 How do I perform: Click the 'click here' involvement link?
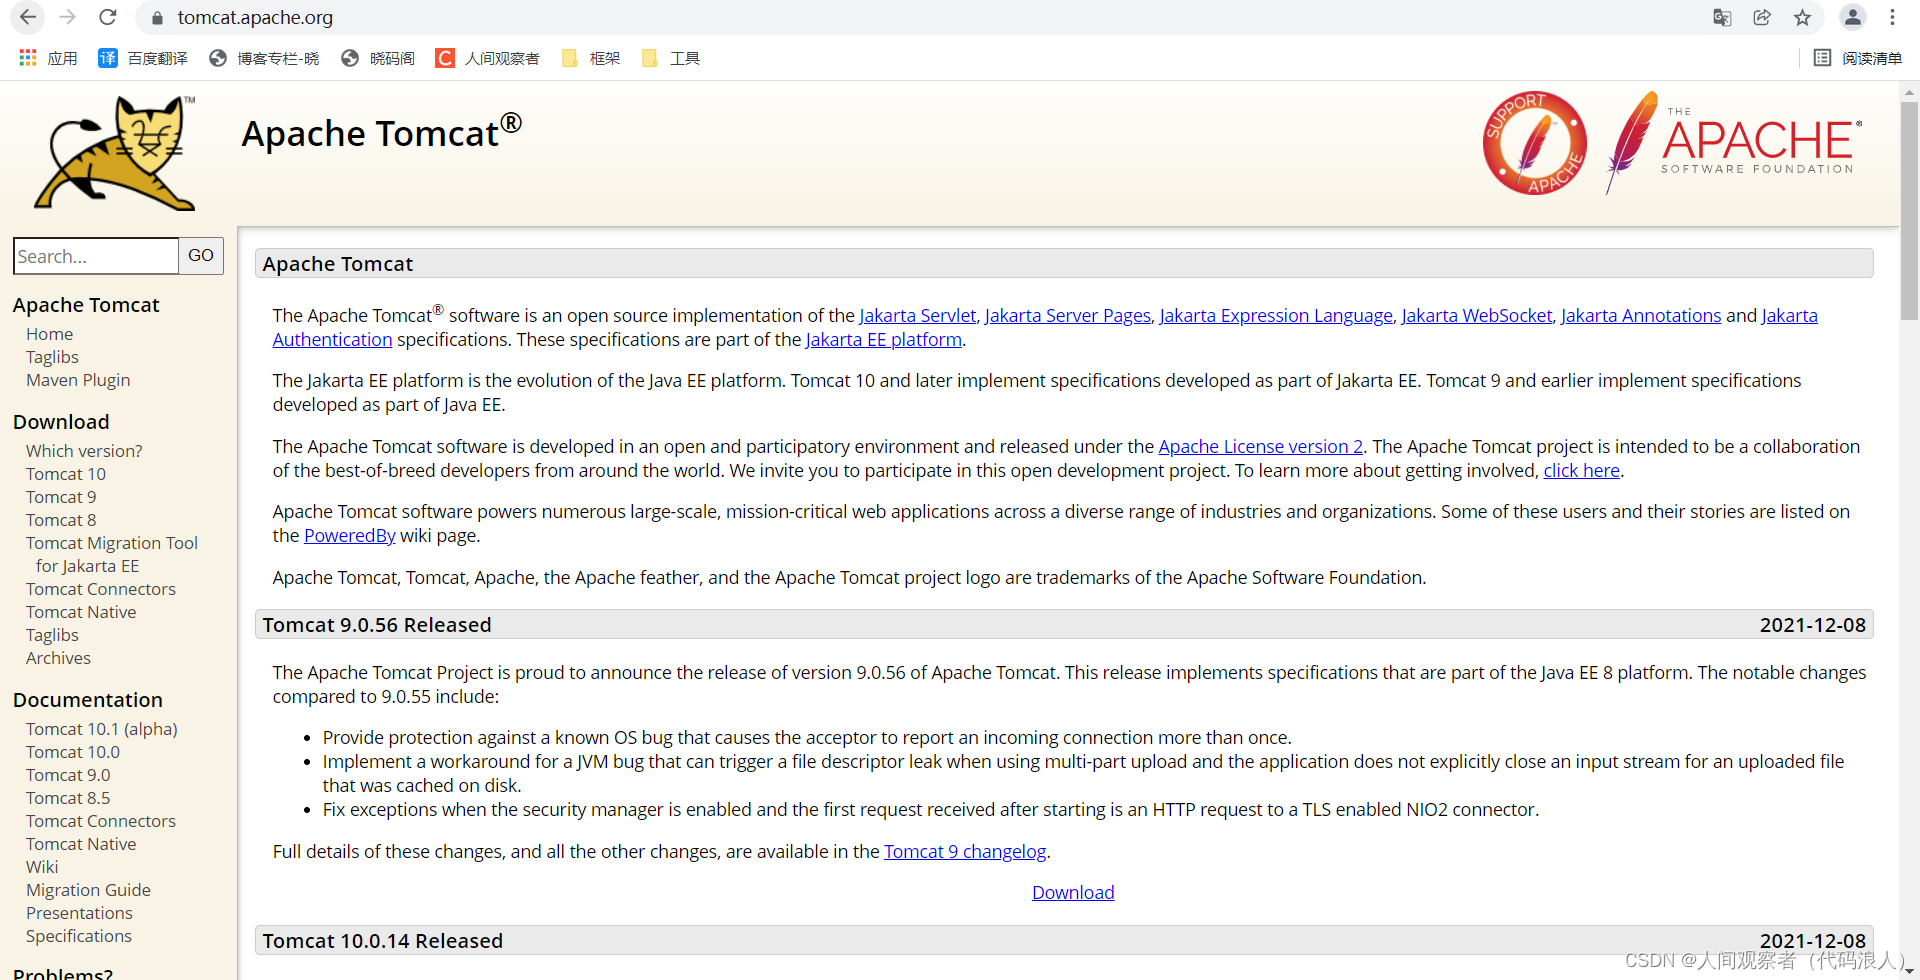[1581, 471]
